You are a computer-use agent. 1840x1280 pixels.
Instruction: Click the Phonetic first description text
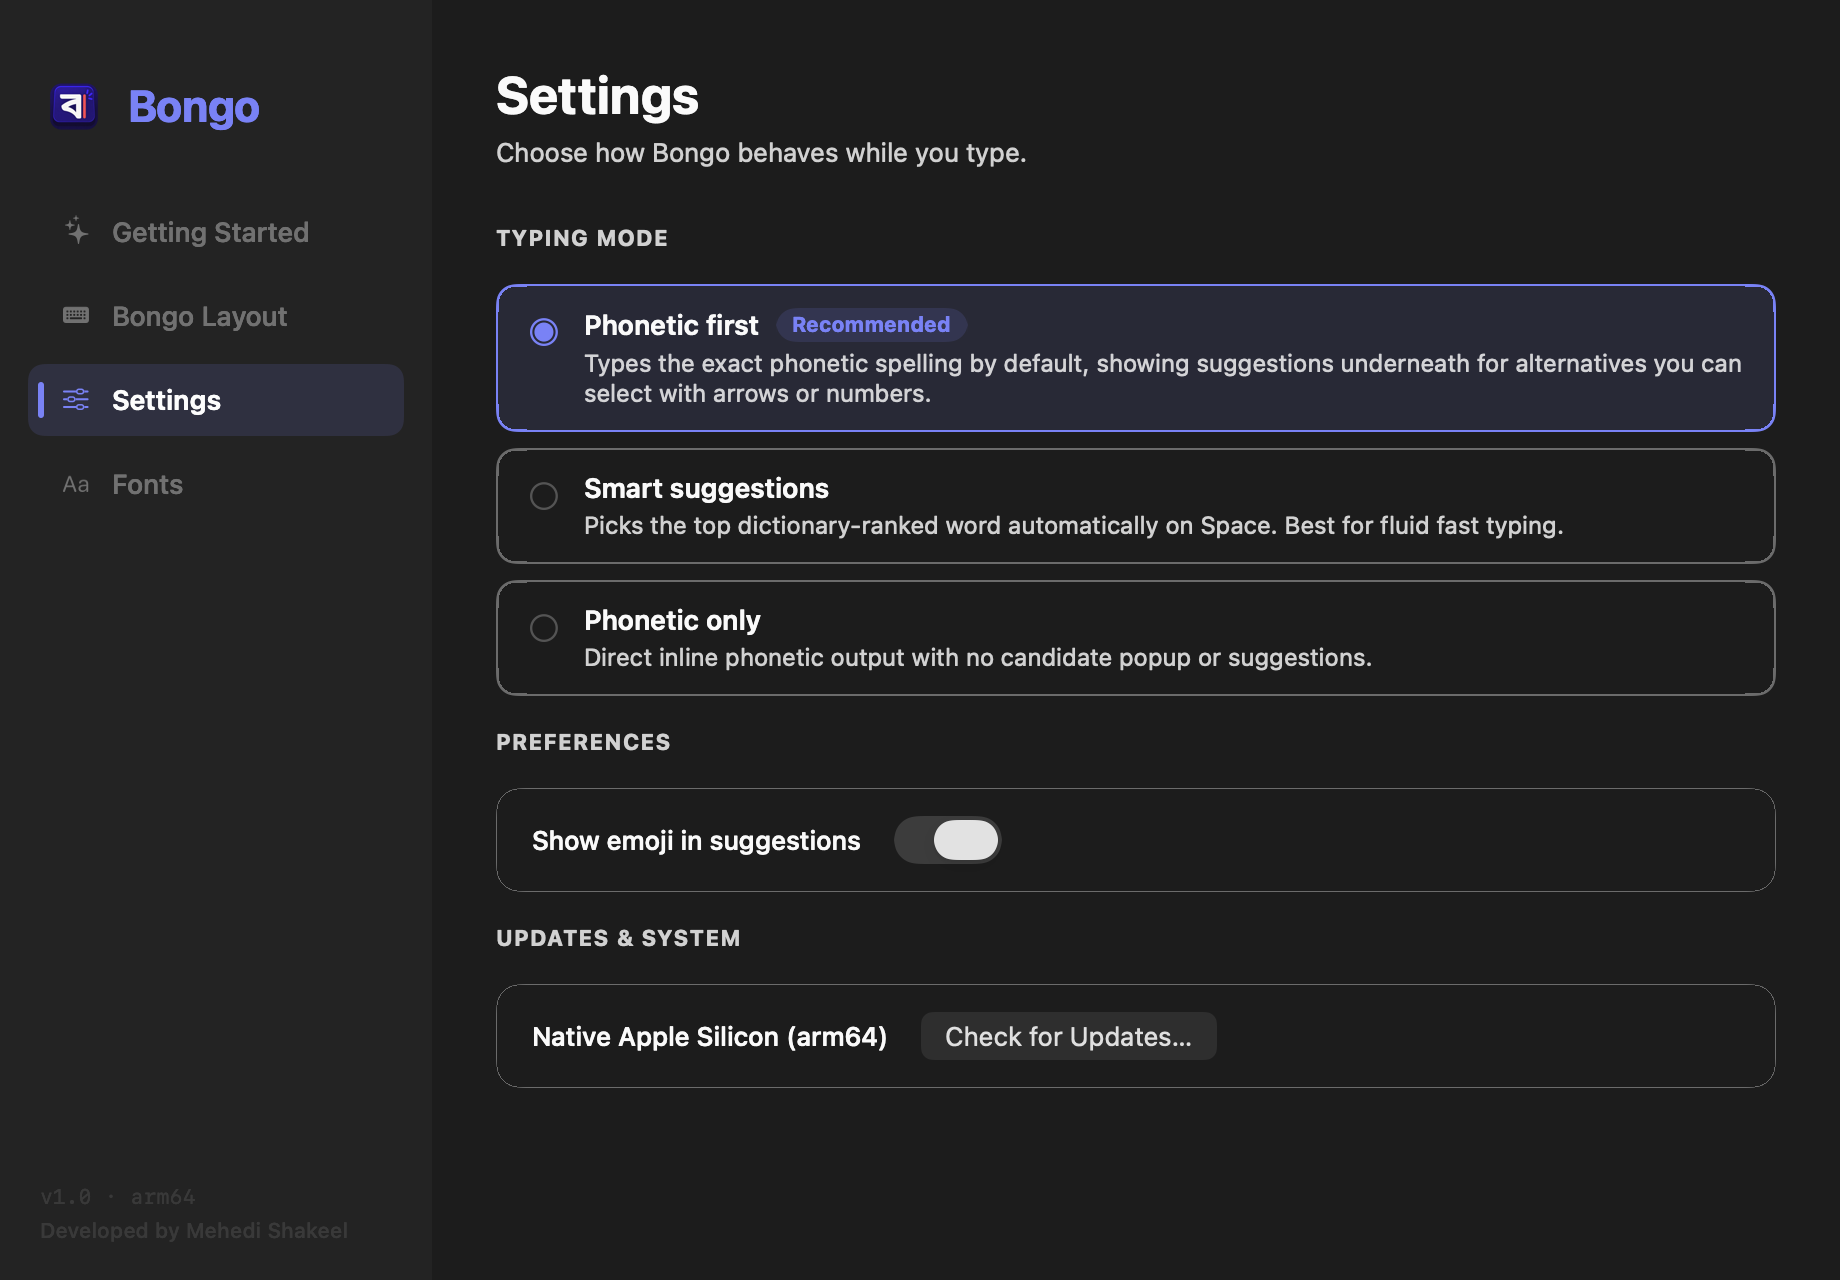pyautogui.click(x=1163, y=378)
